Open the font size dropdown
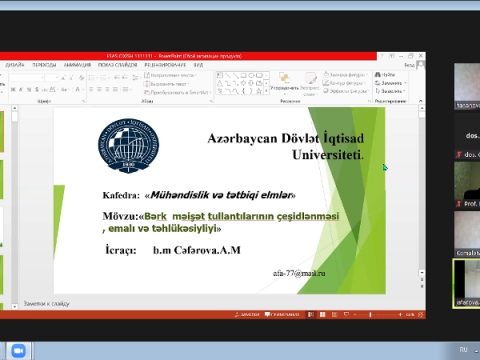480x360 pixels. (57, 78)
